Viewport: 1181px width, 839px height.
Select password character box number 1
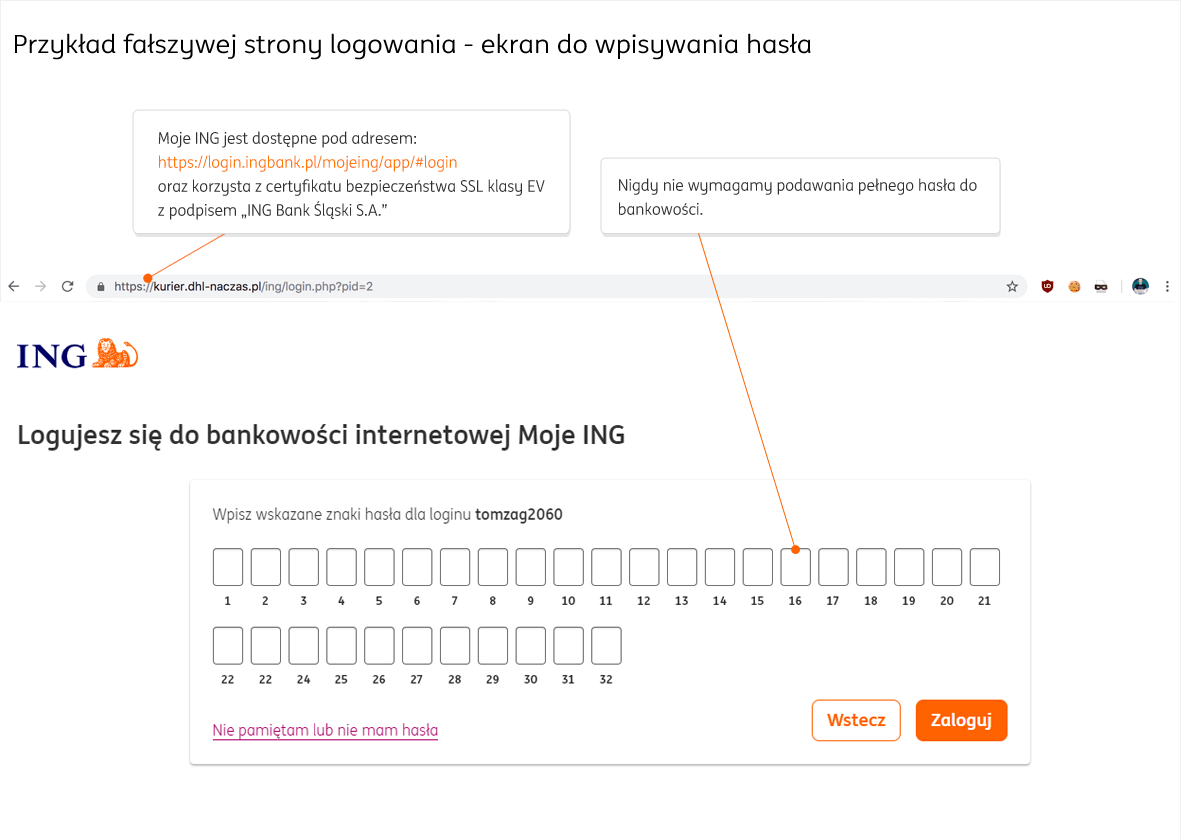(x=228, y=567)
